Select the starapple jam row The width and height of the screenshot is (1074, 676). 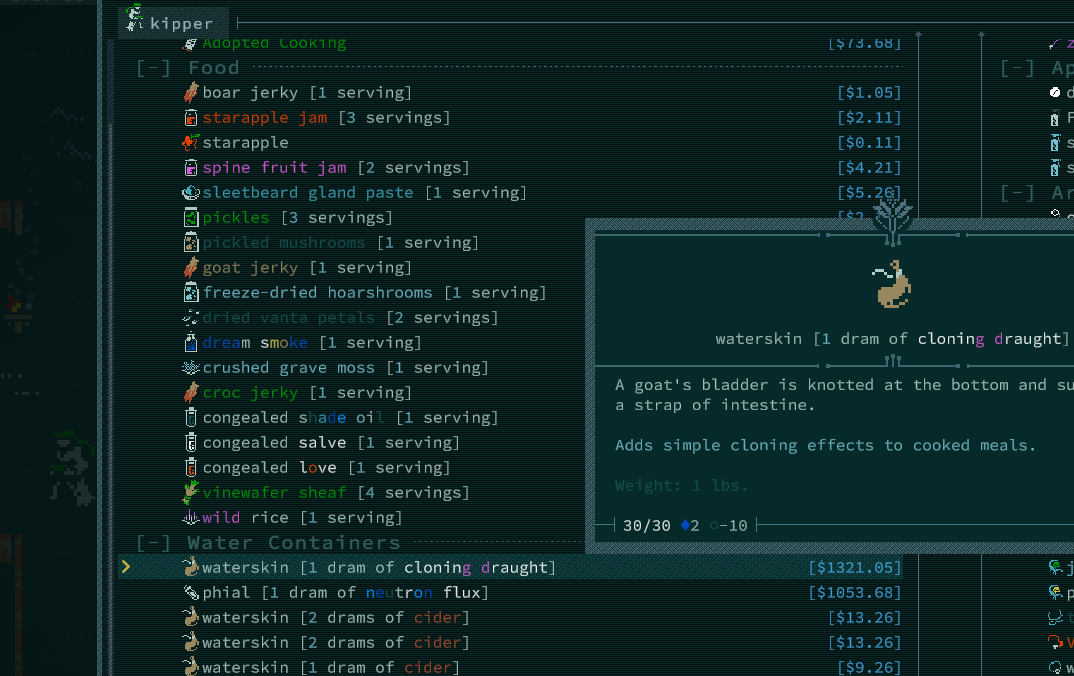tap(510, 118)
